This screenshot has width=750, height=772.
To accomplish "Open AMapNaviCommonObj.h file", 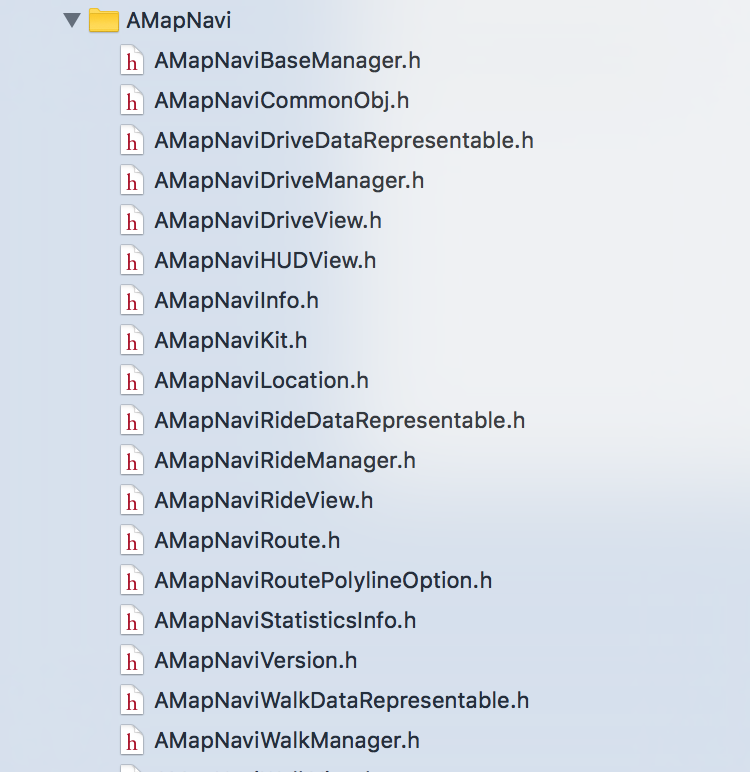I will (282, 100).
